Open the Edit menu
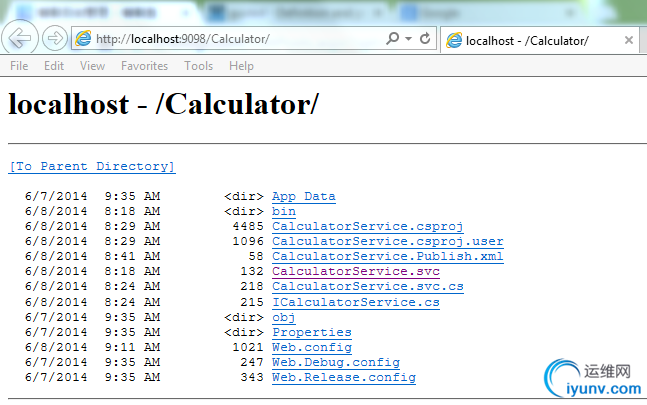 (x=54, y=66)
